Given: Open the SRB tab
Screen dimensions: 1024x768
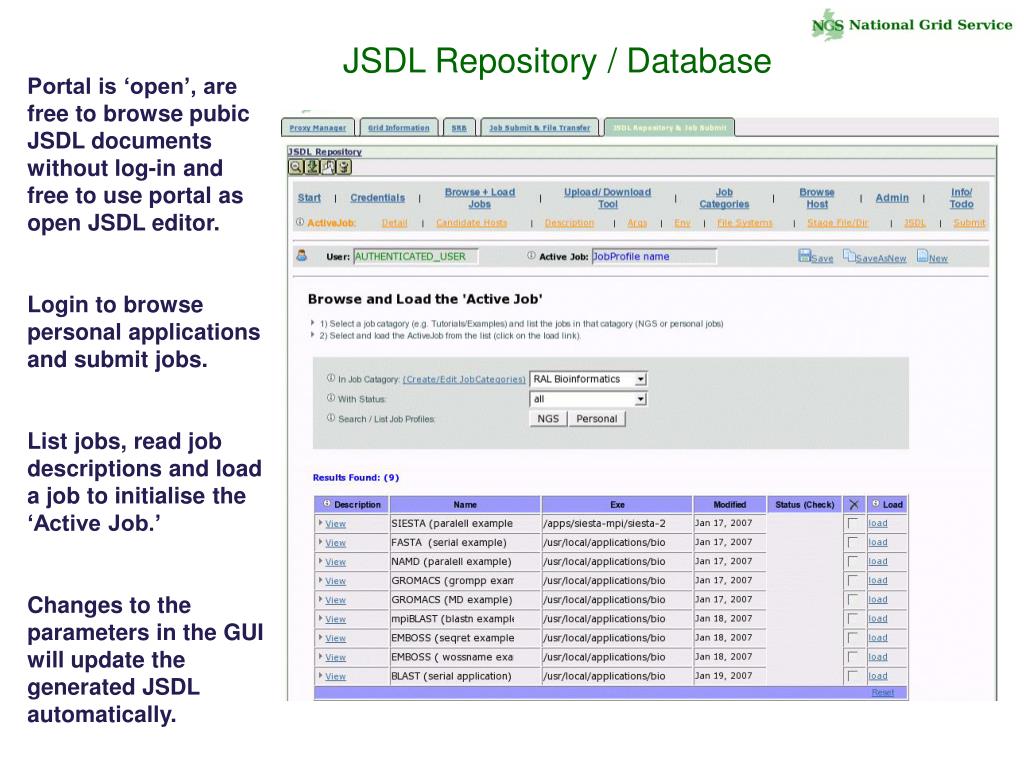Looking at the screenshot, I should tap(459, 127).
